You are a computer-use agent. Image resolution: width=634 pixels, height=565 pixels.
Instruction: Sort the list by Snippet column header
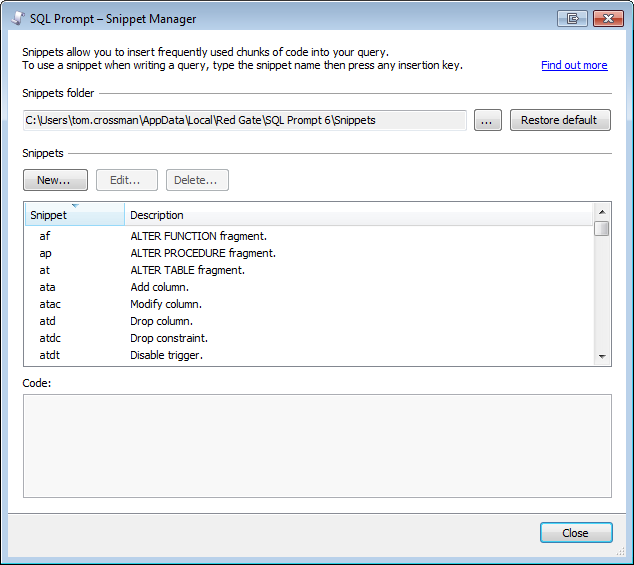[74, 215]
